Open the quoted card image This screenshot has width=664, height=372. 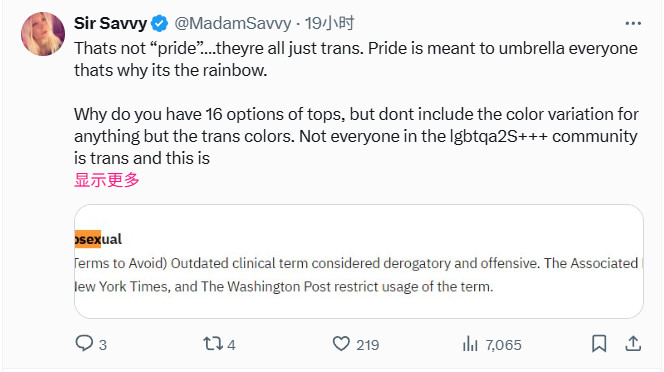pos(359,261)
